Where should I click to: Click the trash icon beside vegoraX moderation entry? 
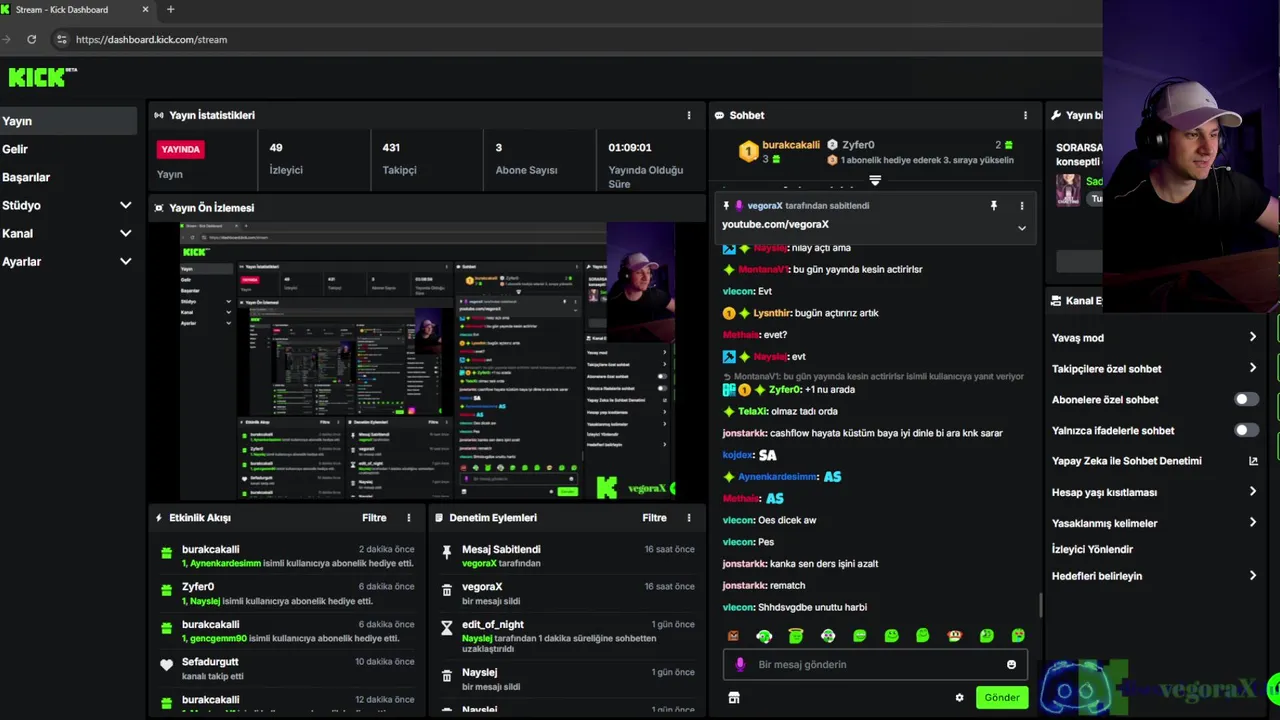point(446,590)
